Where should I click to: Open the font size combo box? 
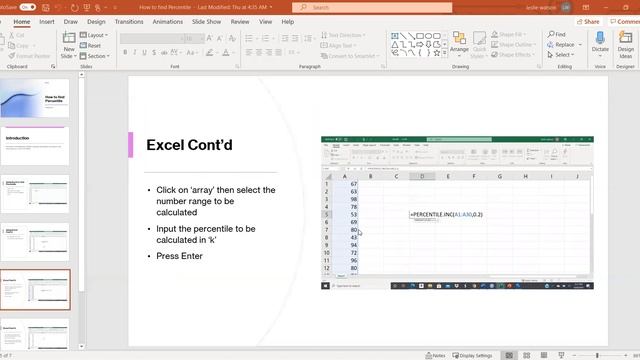click(x=194, y=38)
